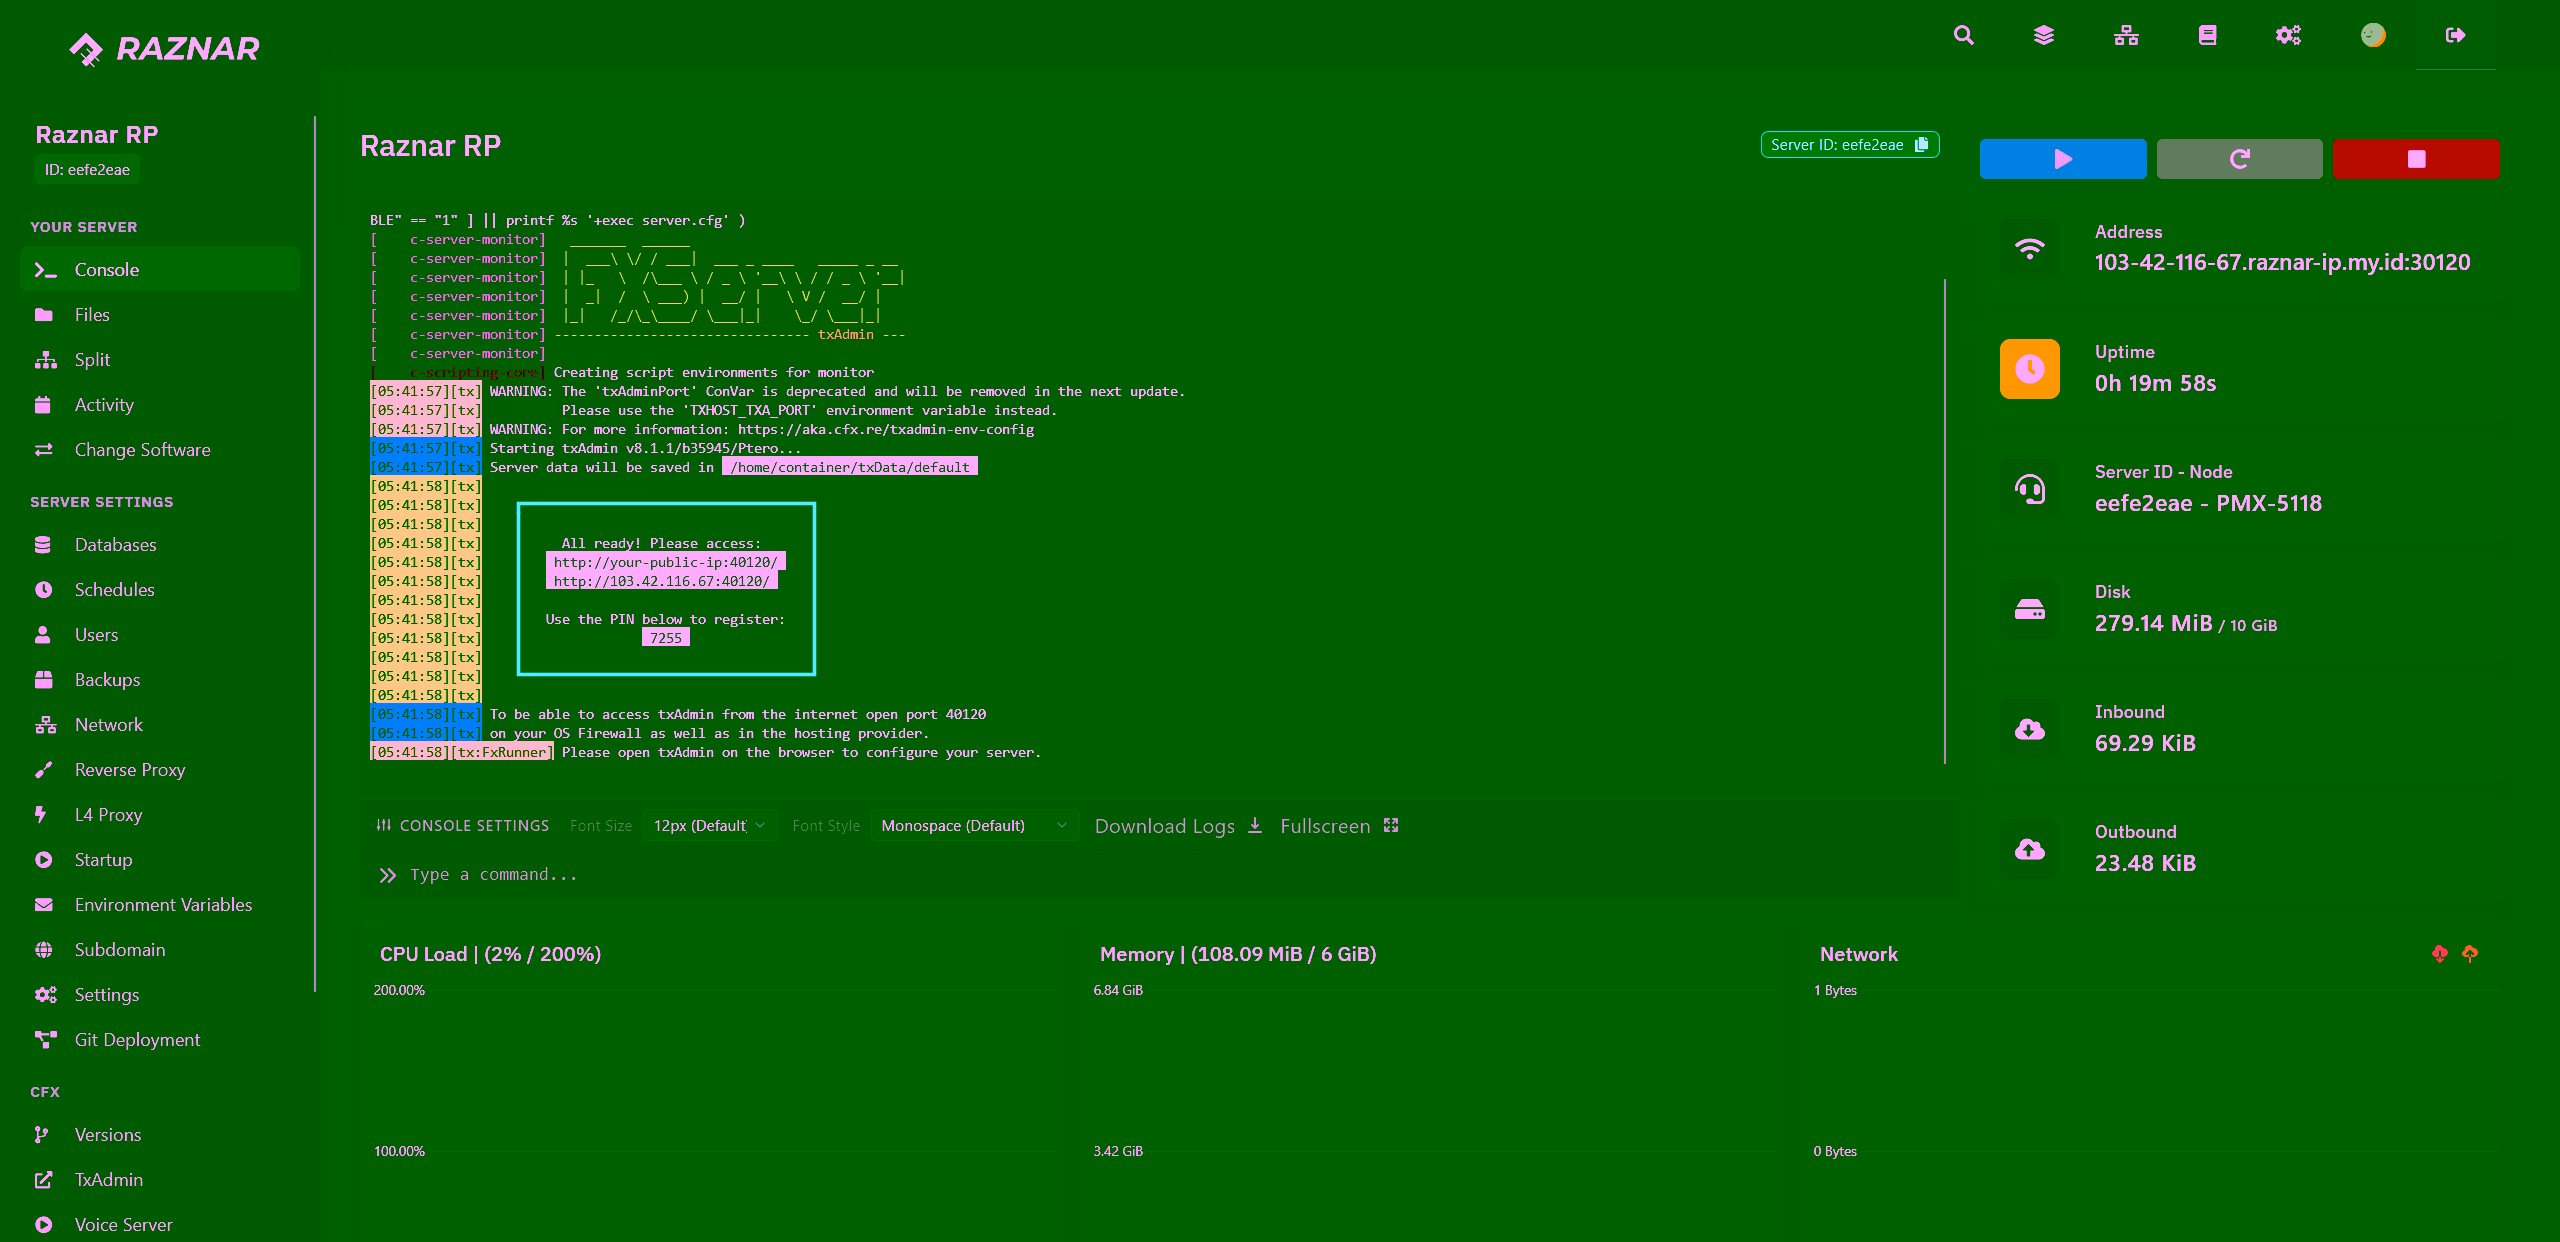Click the CPU Load chart title

[x=490, y=954]
